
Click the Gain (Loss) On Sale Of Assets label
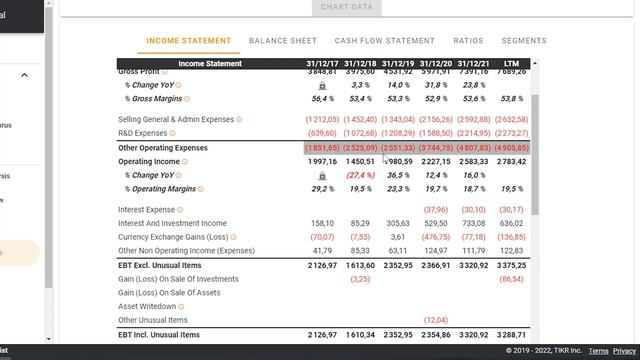tap(169, 293)
